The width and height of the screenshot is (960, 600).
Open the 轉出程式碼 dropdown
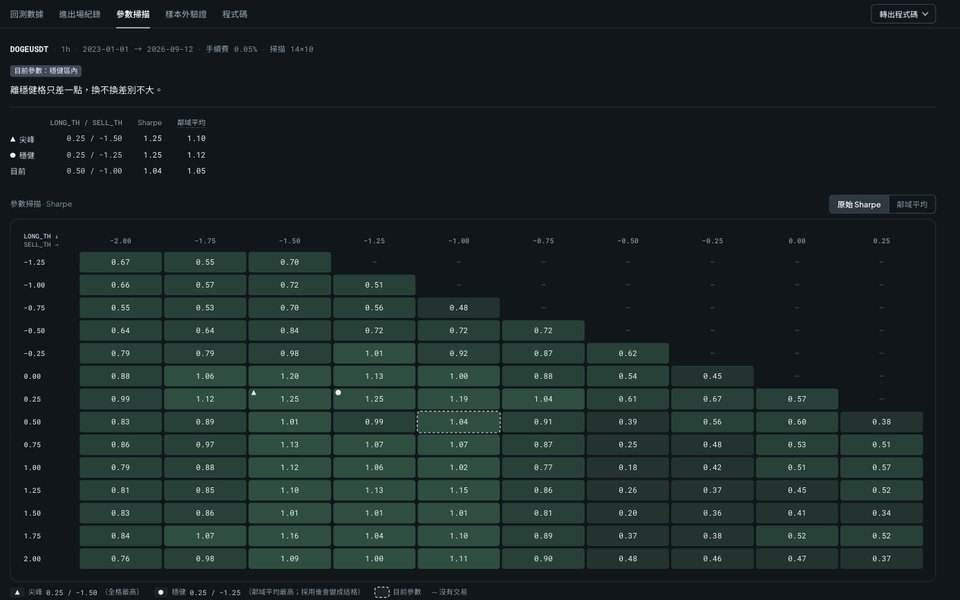[x=903, y=14]
